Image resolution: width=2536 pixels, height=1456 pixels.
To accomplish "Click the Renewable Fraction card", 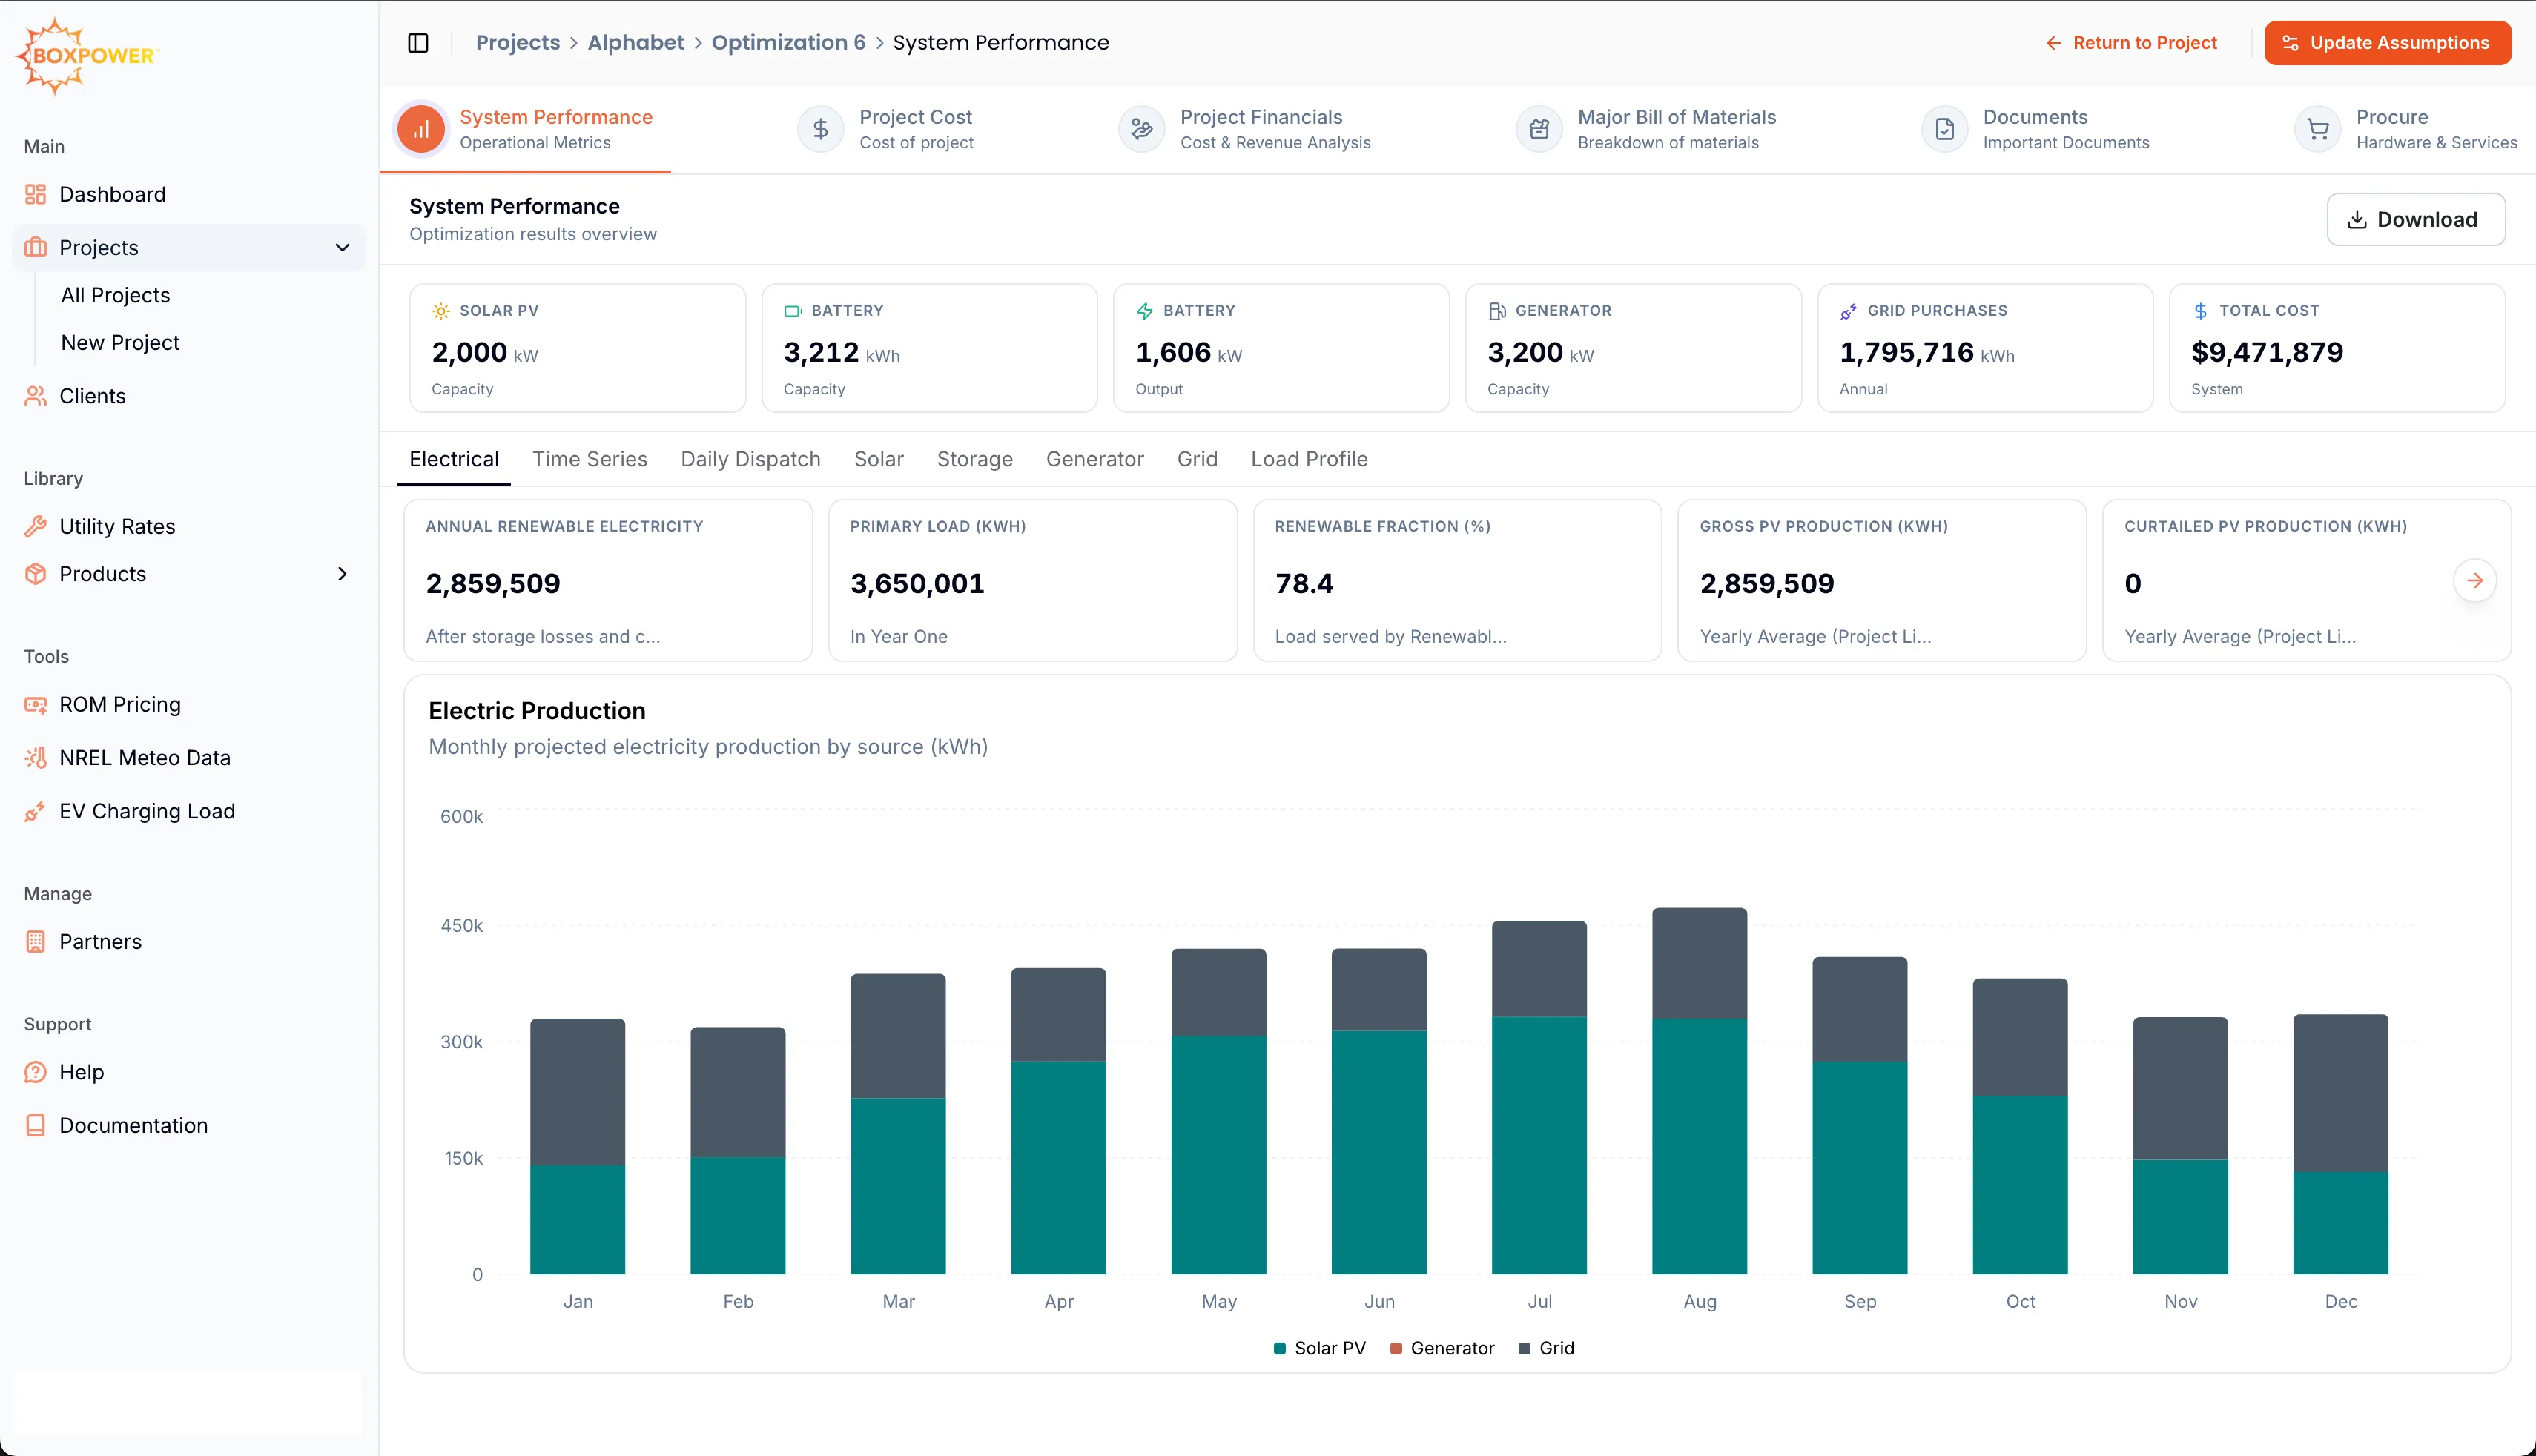I will click(1457, 581).
